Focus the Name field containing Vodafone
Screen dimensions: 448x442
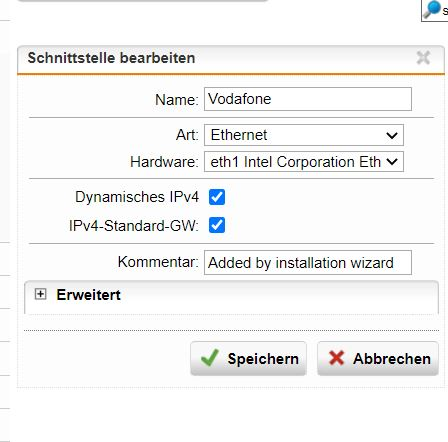tap(308, 99)
